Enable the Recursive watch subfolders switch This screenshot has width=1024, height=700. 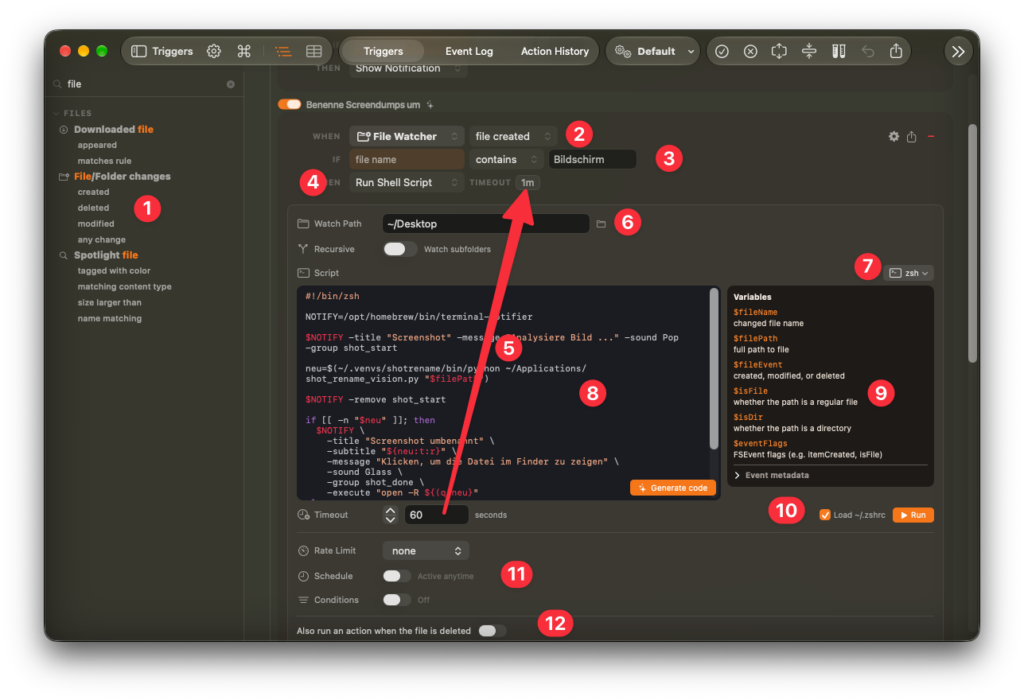(x=400, y=249)
